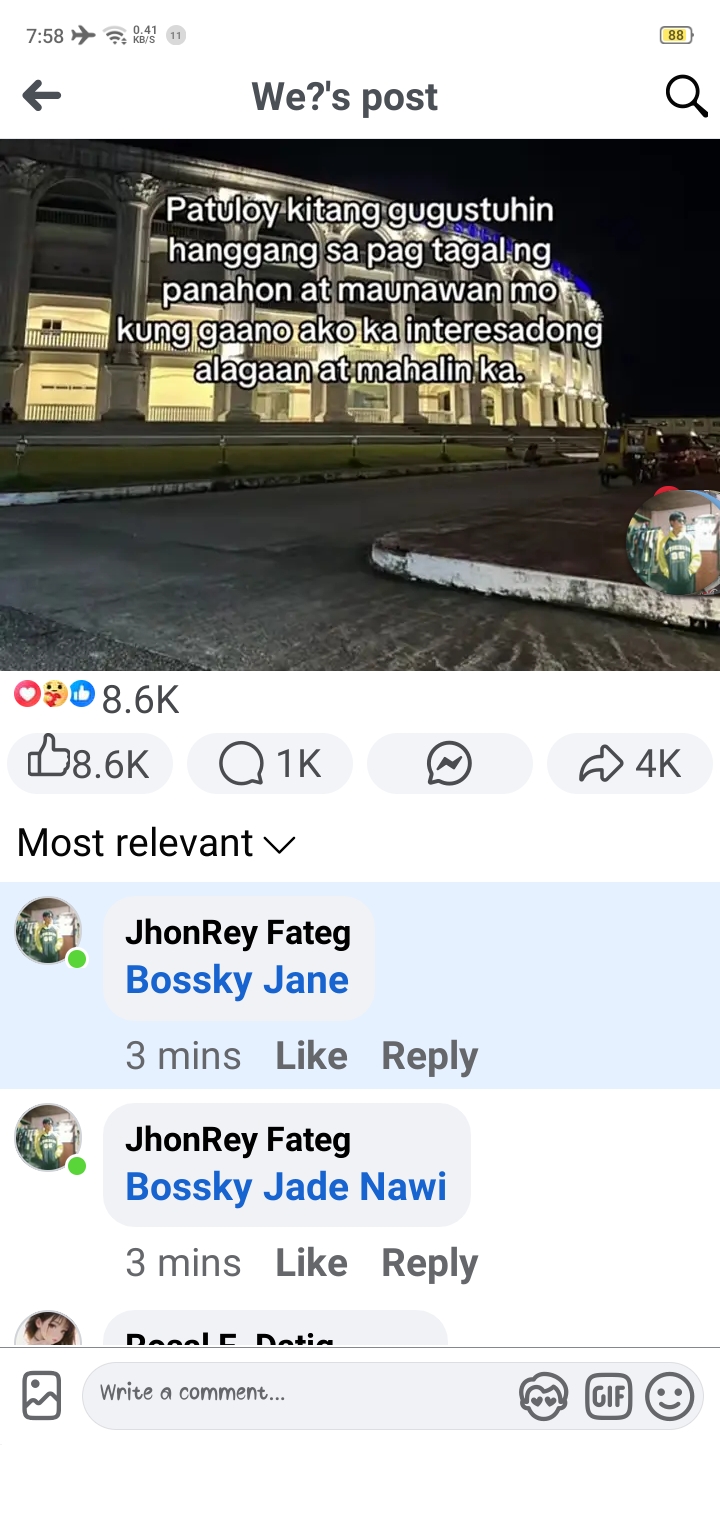Open the tagged Bossky Jane profile link
This screenshot has height=1520, width=720.
tap(237, 980)
